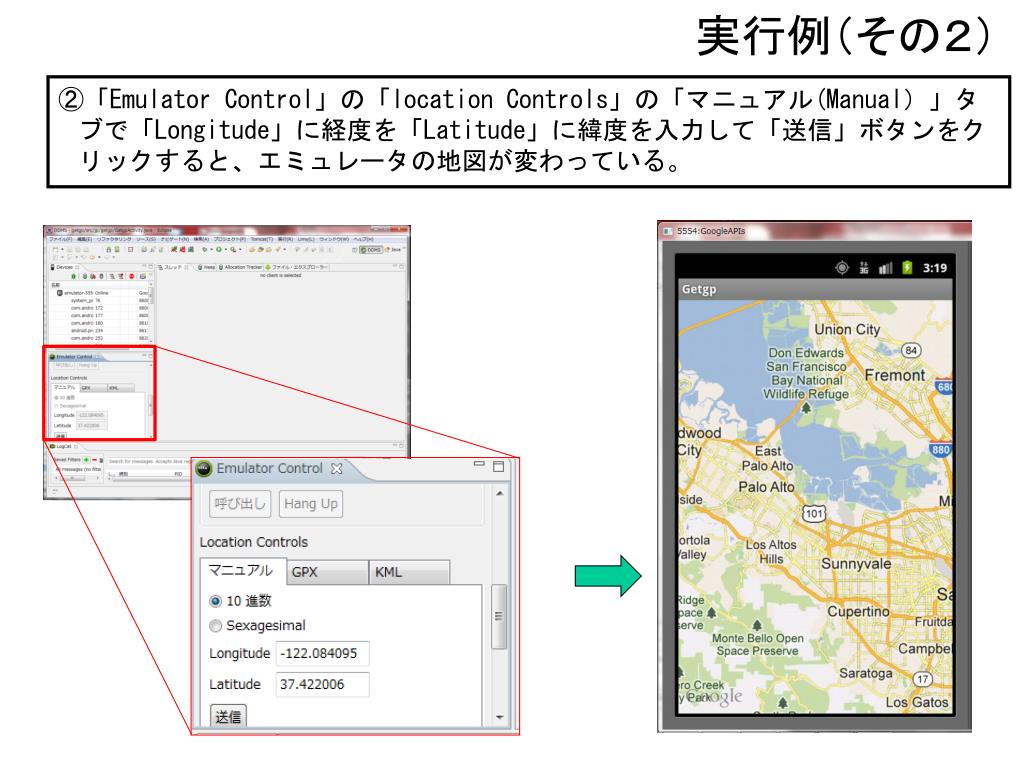This screenshot has width=1024, height=768.
Task: Click the down arrow of enlarged panel scrollbar
Action: tap(500, 717)
